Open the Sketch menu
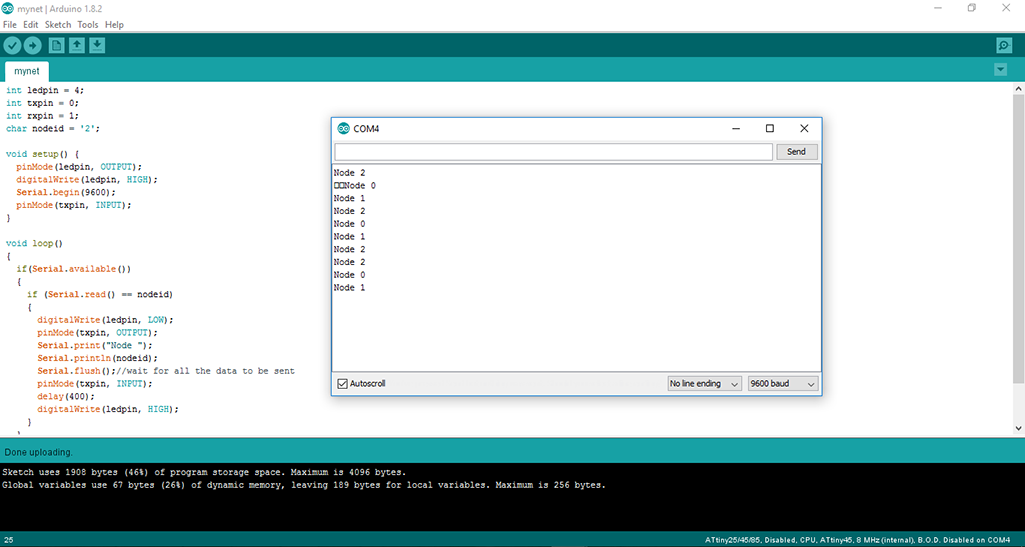This screenshot has height=547, width=1025. point(58,25)
